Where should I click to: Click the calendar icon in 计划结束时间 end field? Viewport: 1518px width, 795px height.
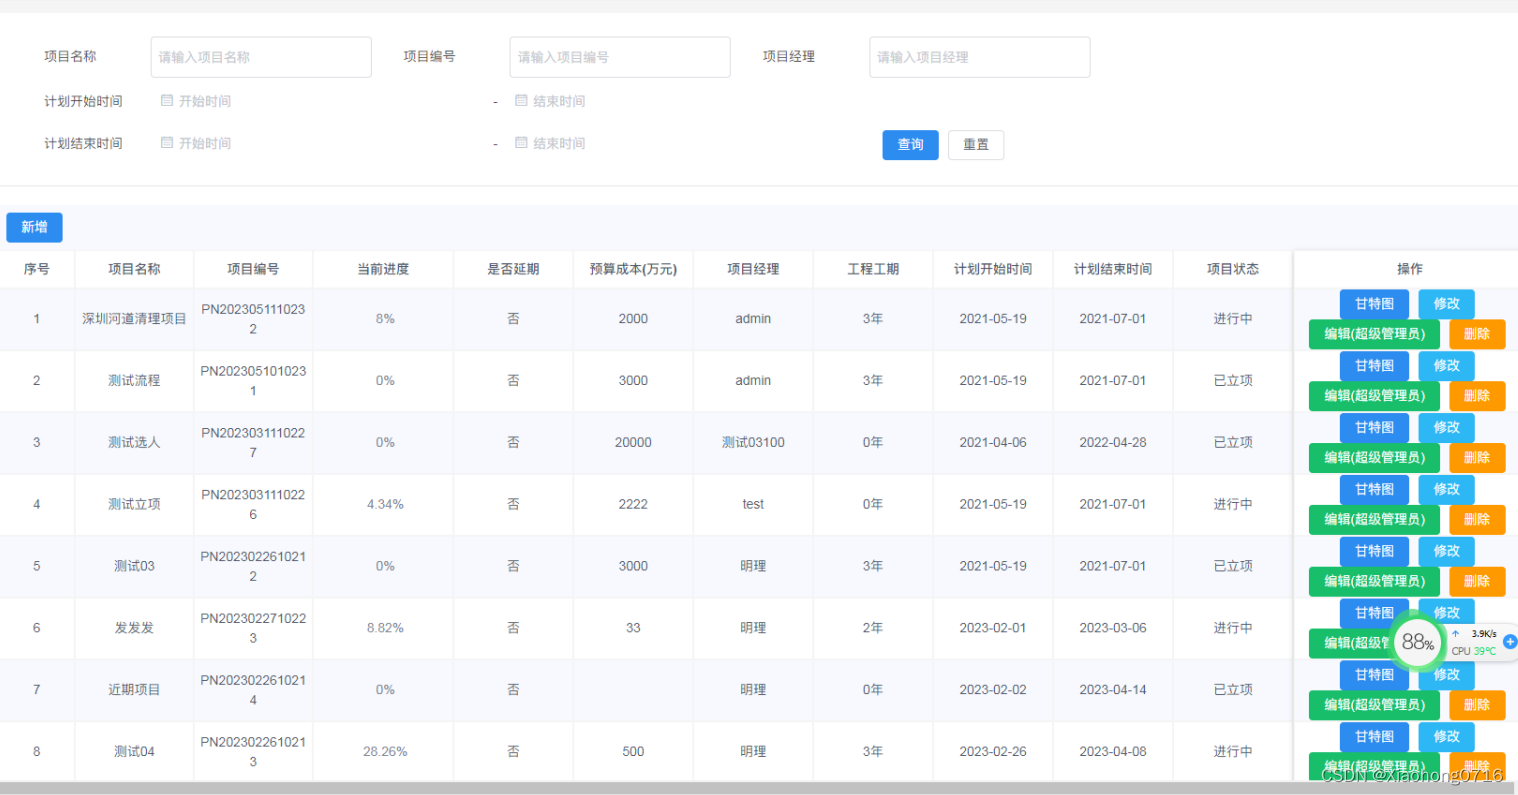521,143
